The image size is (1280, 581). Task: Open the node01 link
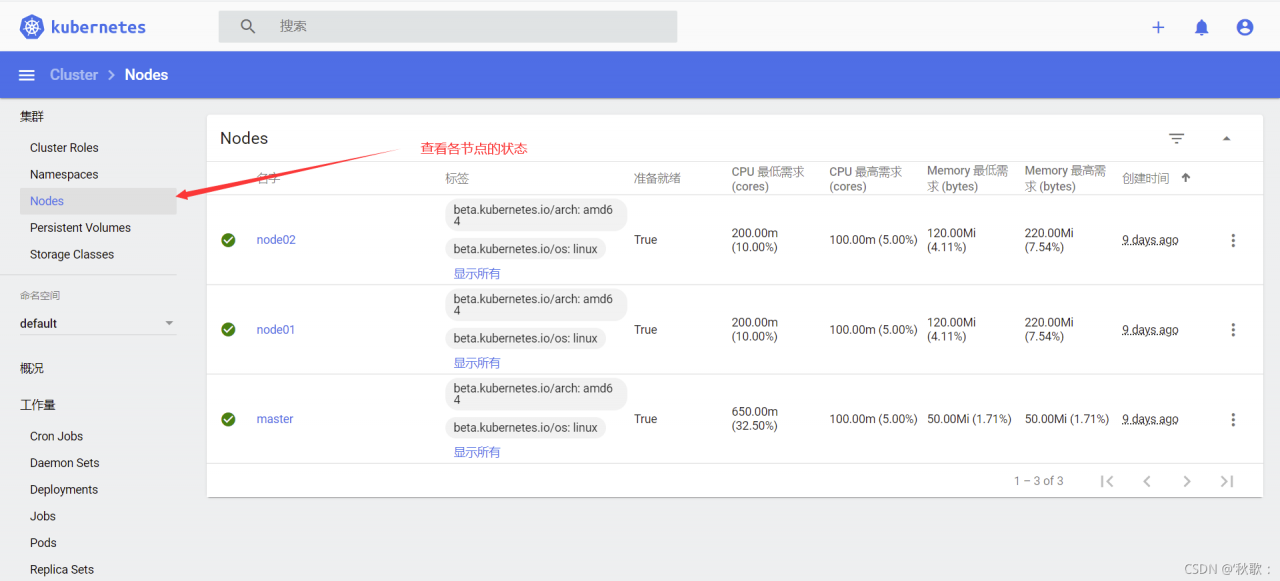[276, 329]
